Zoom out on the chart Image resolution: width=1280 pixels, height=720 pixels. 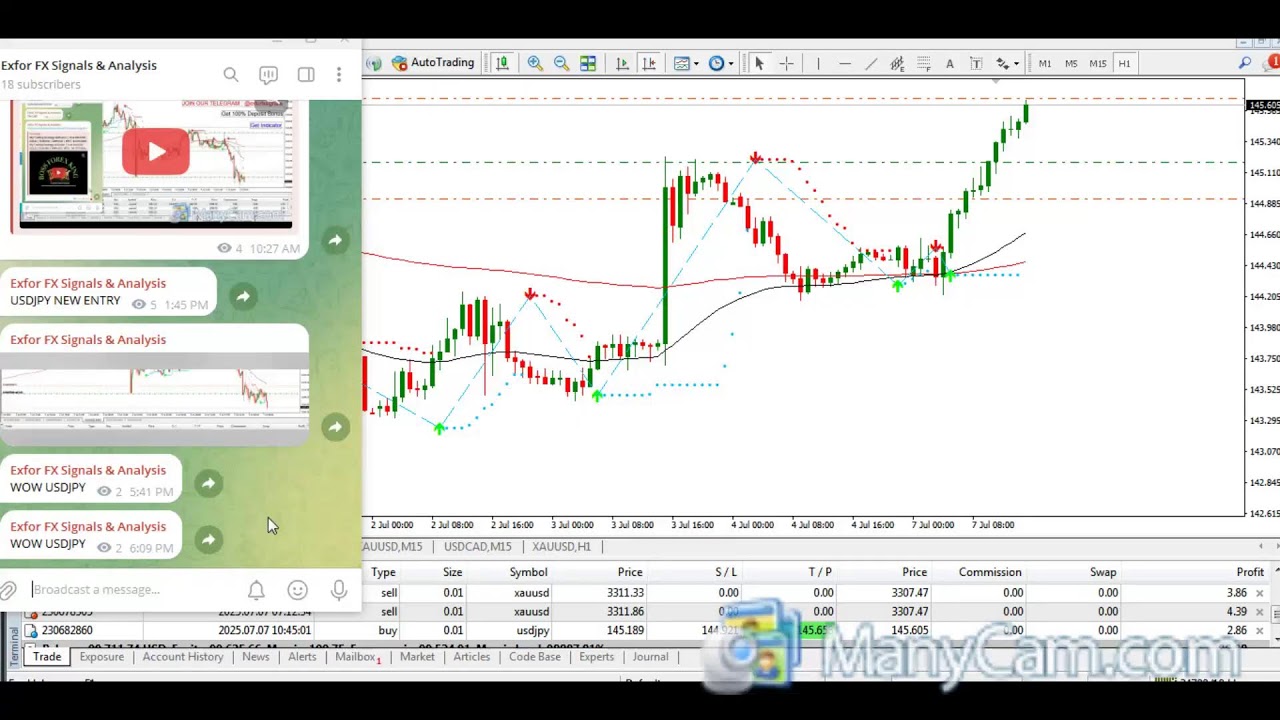click(x=561, y=63)
